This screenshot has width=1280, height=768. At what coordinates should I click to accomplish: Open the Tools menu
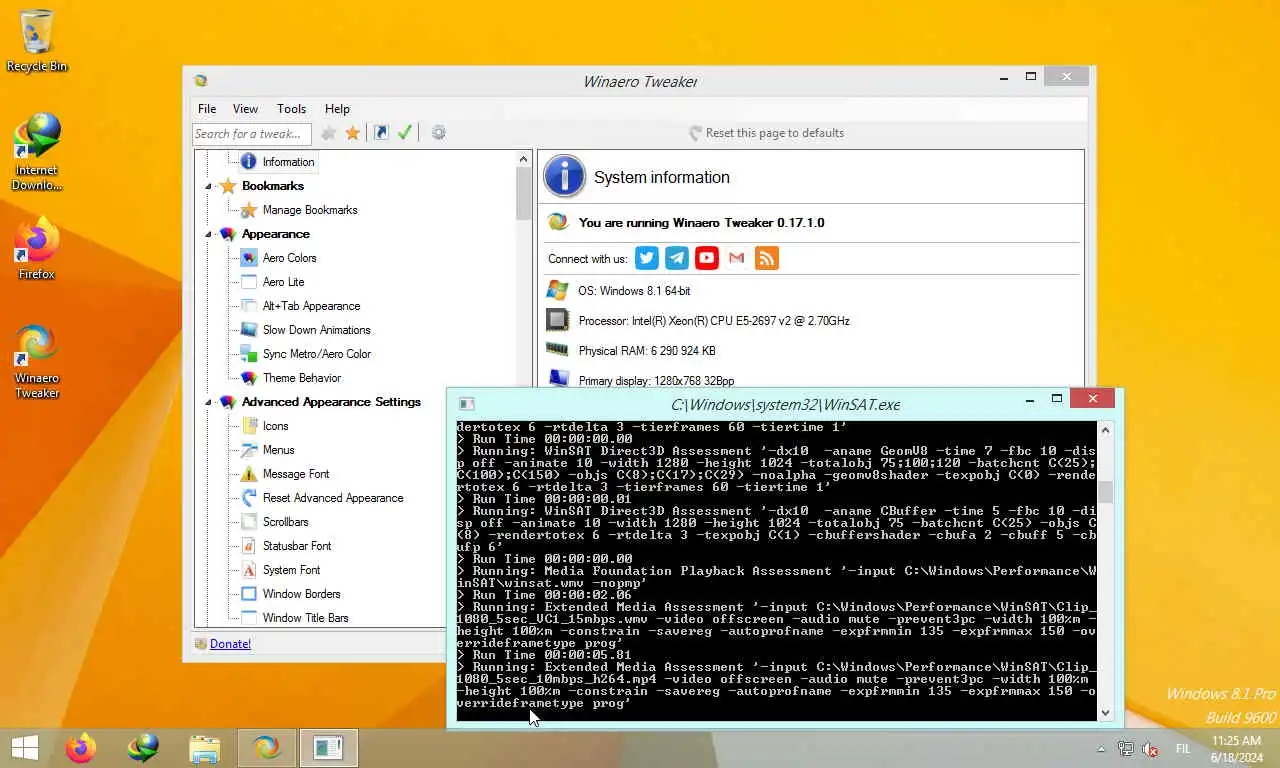coord(291,109)
